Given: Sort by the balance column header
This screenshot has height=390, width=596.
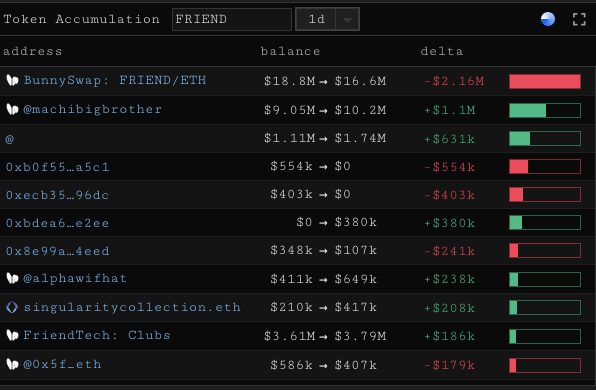Looking at the screenshot, I should click(290, 51).
